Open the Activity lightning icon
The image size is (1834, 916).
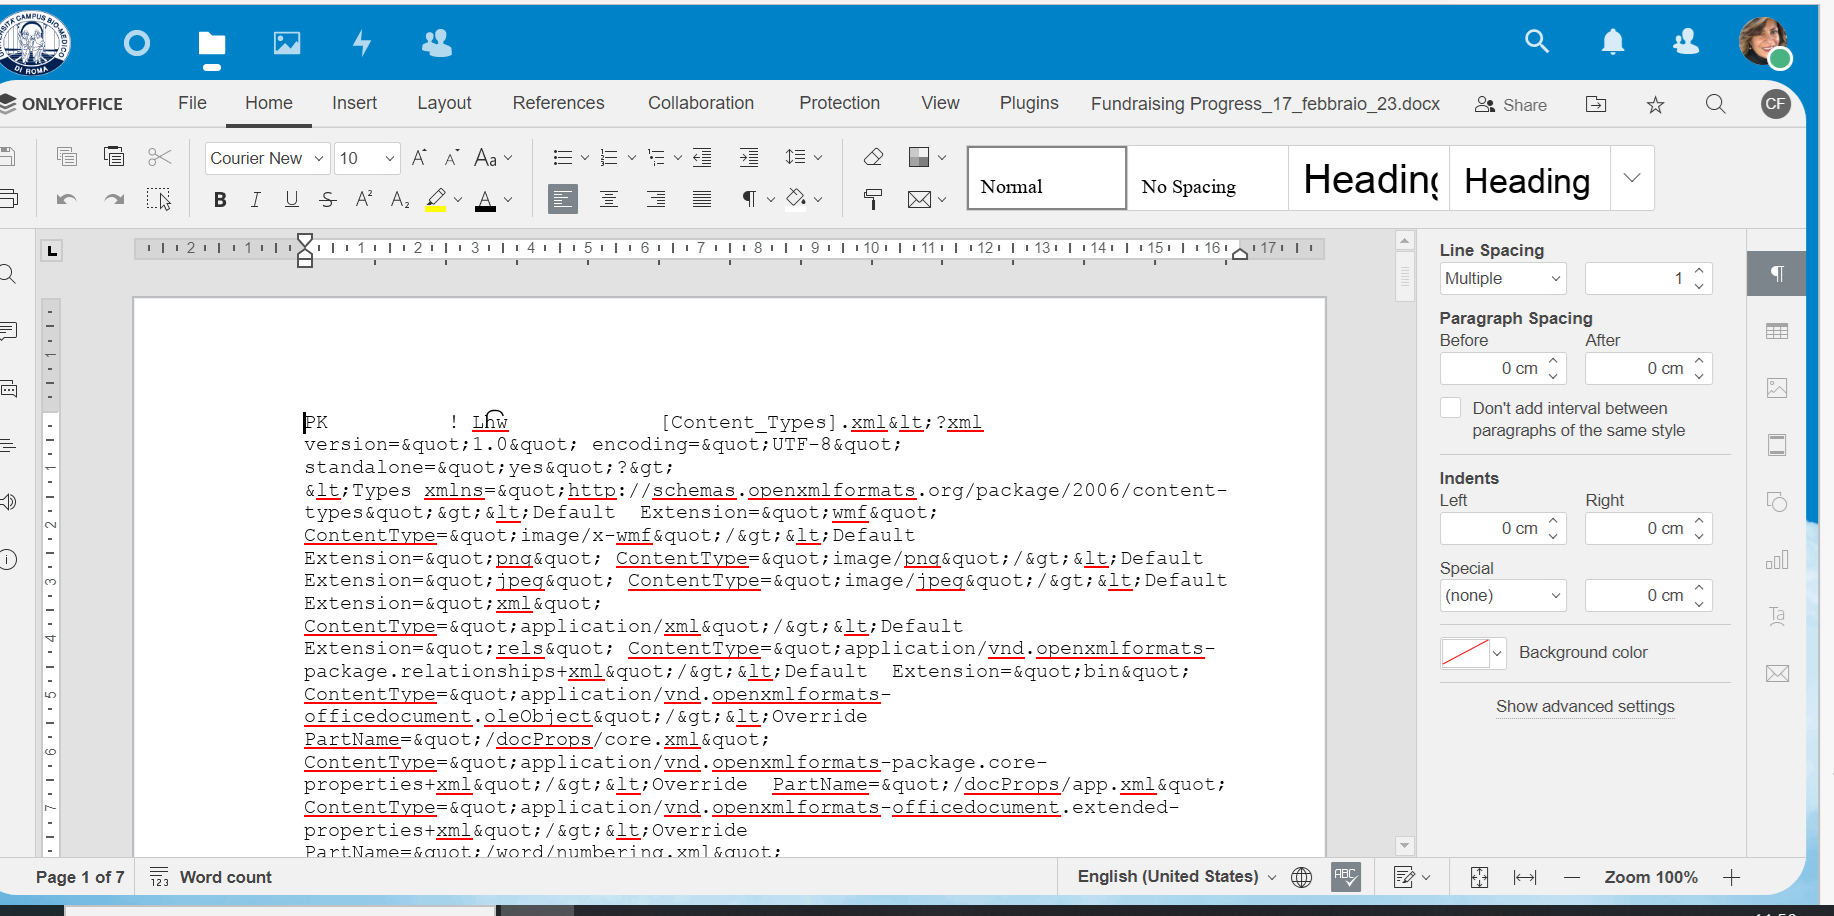click(x=362, y=43)
